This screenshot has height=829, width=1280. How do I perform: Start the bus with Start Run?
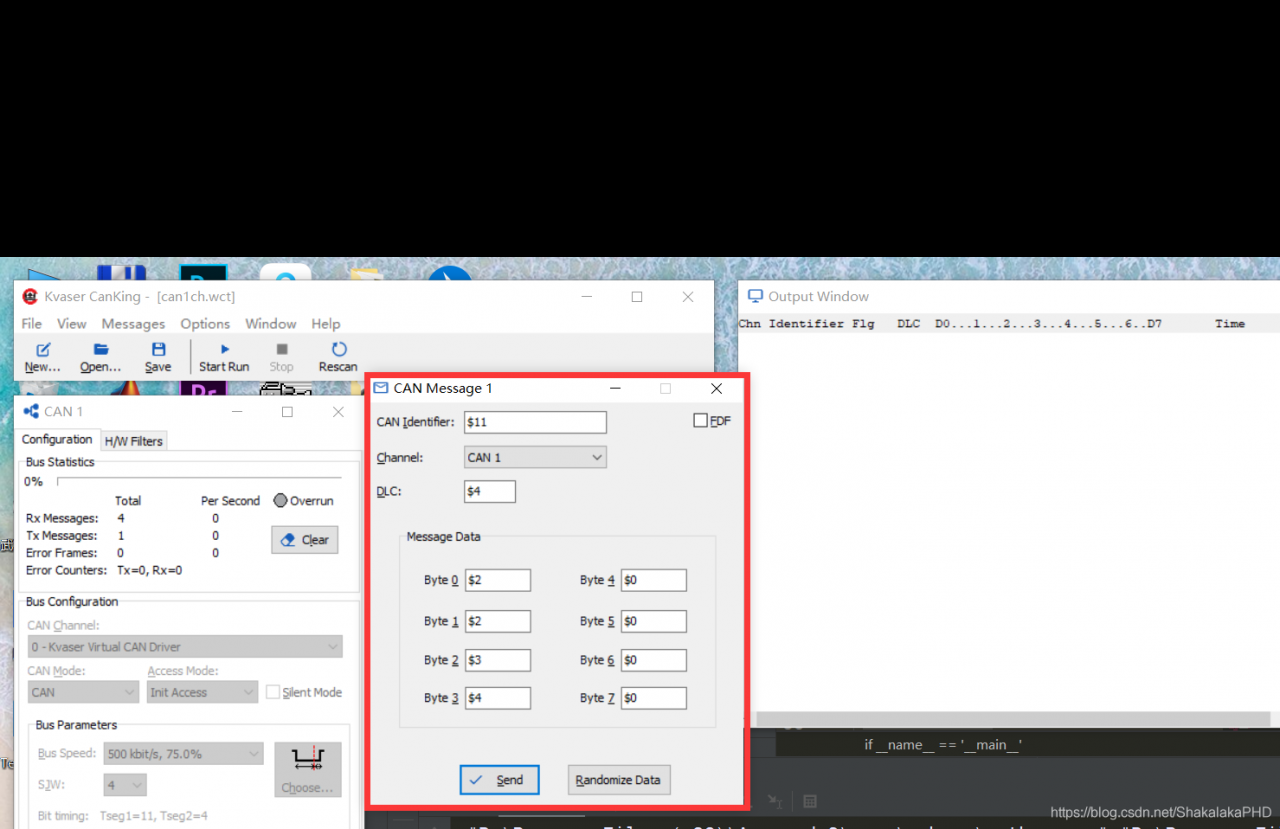[224, 357]
